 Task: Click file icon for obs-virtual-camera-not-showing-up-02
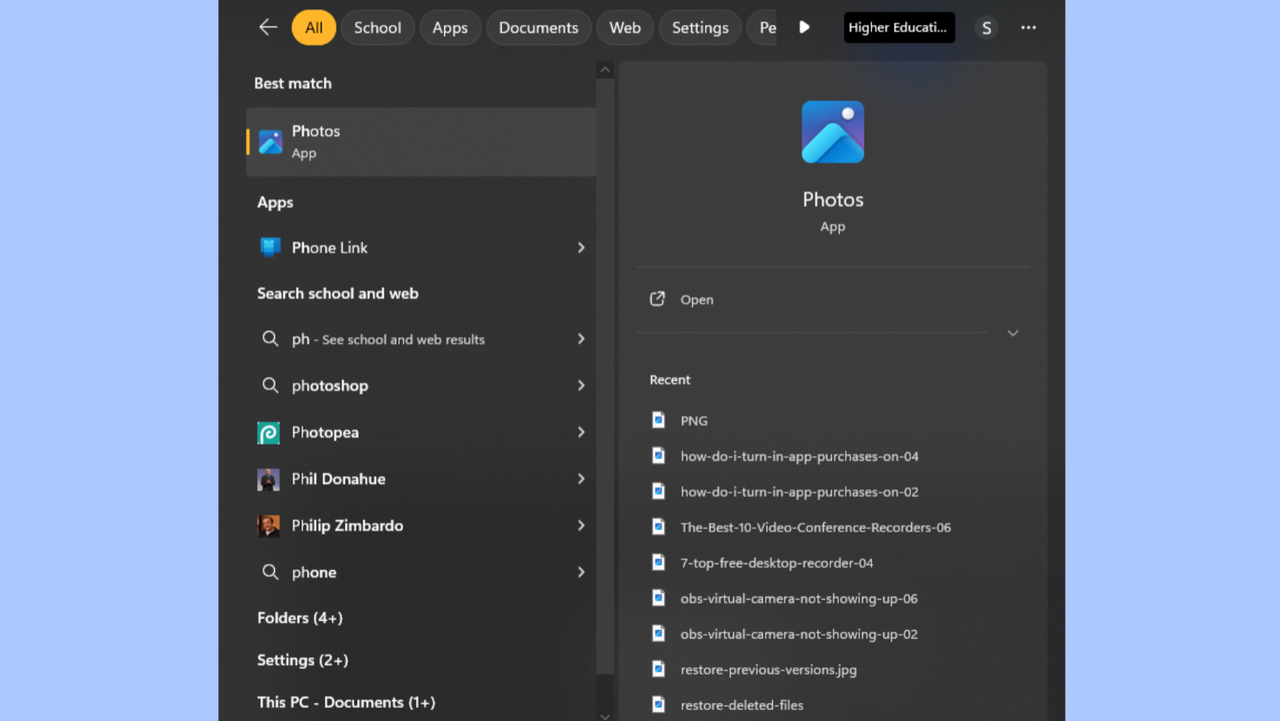coord(658,633)
